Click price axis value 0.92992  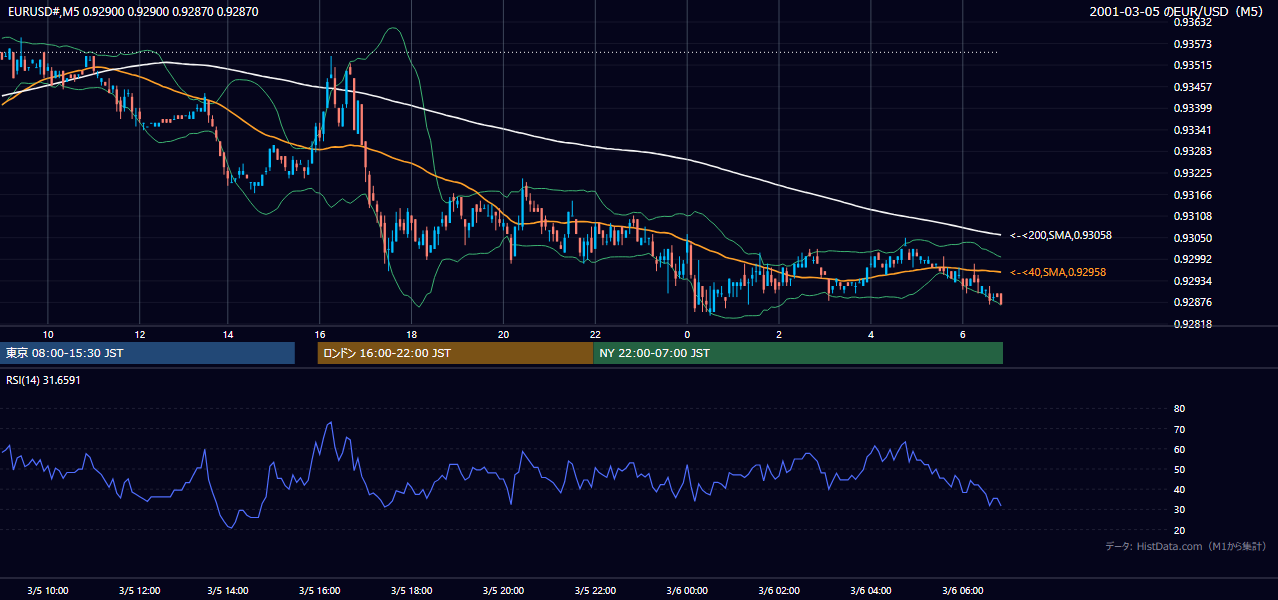(1192, 259)
